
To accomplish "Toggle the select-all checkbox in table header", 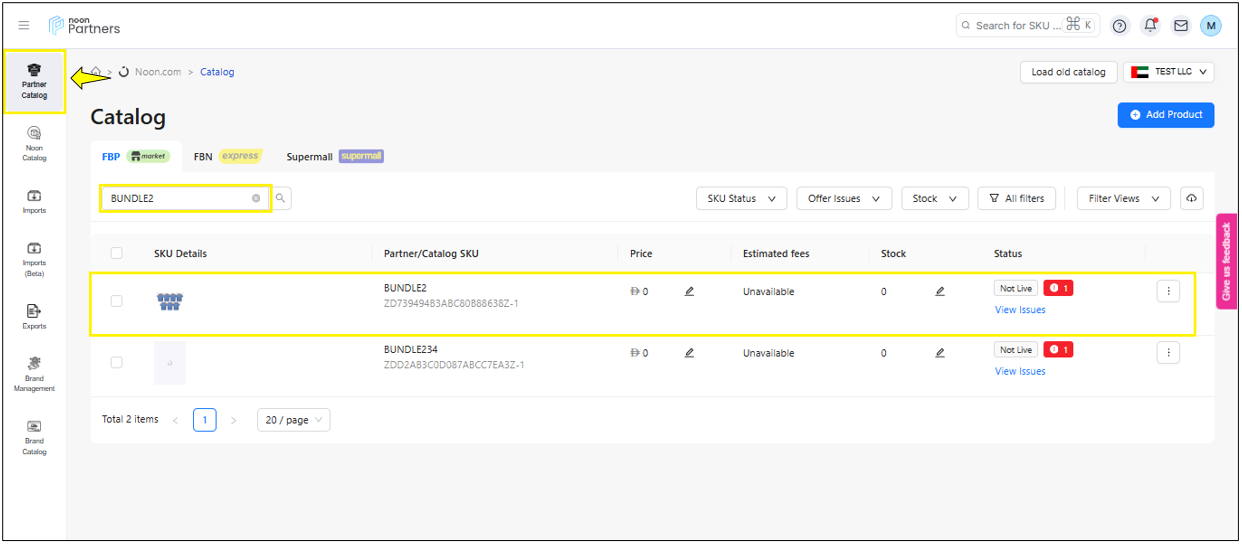I will point(117,253).
